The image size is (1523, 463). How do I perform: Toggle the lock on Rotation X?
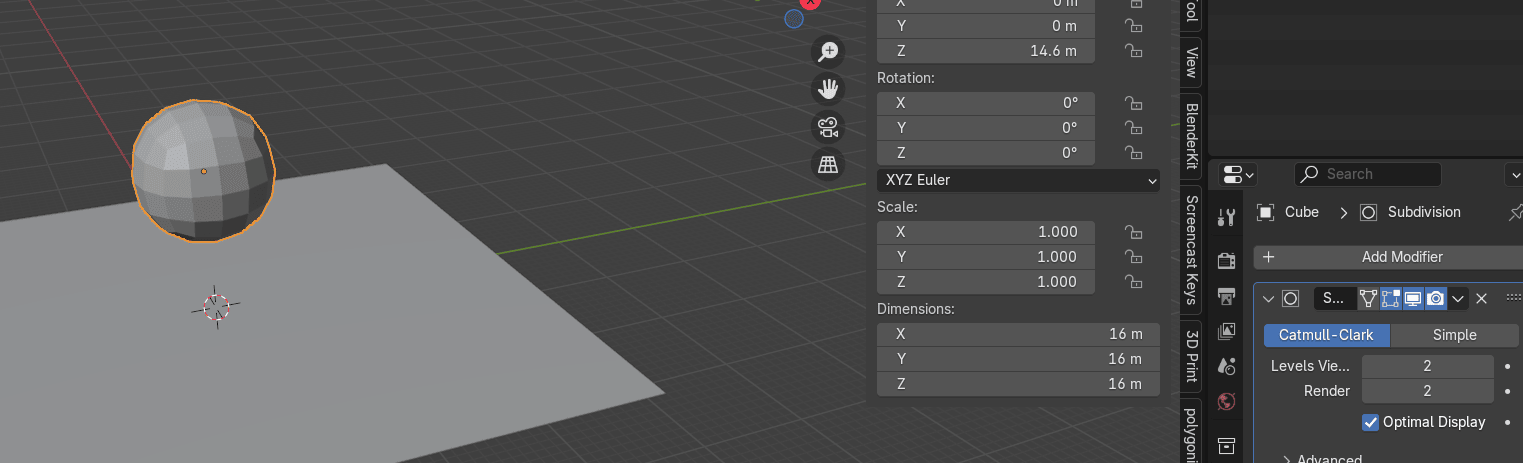coord(1133,103)
